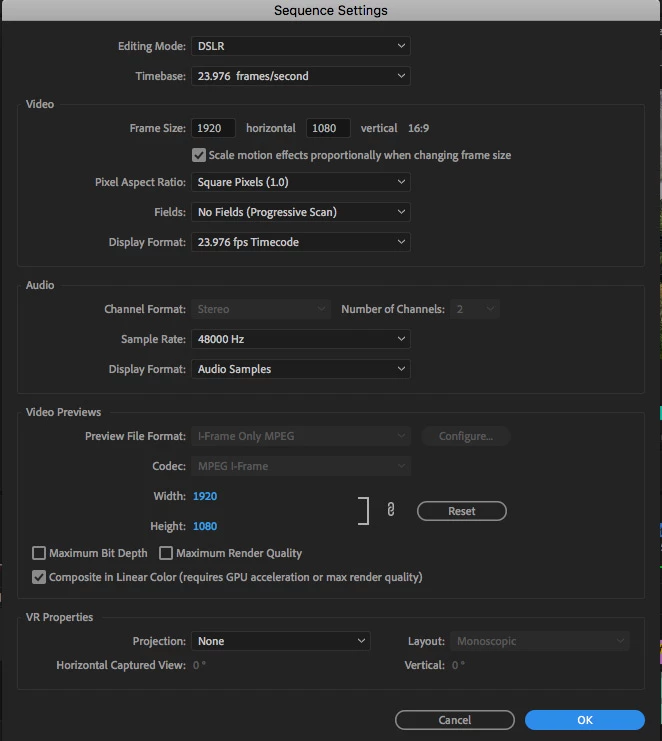
Task: Enable Maximum Render Quality checkbox
Action: (166, 553)
